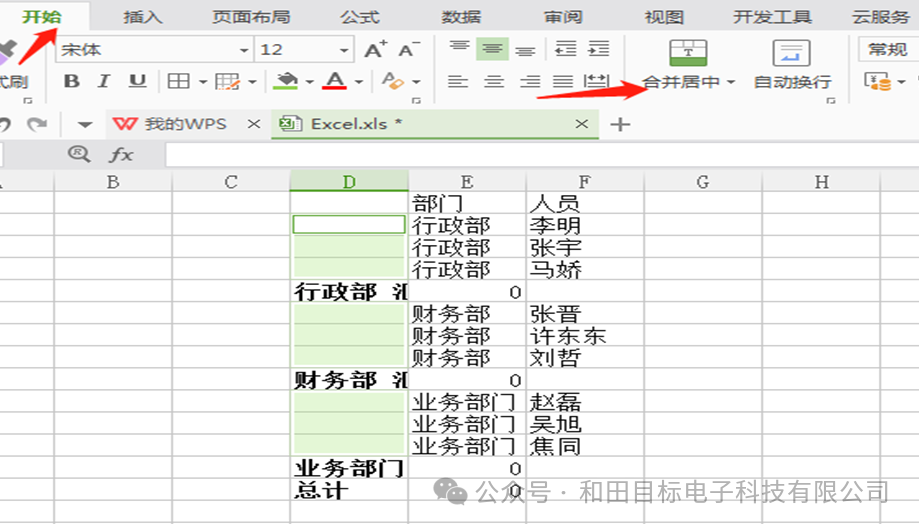919x529 pixels.
Task: Open the 数据 ribbon tab
Action: pyautogui.click(x=461, y=16)
